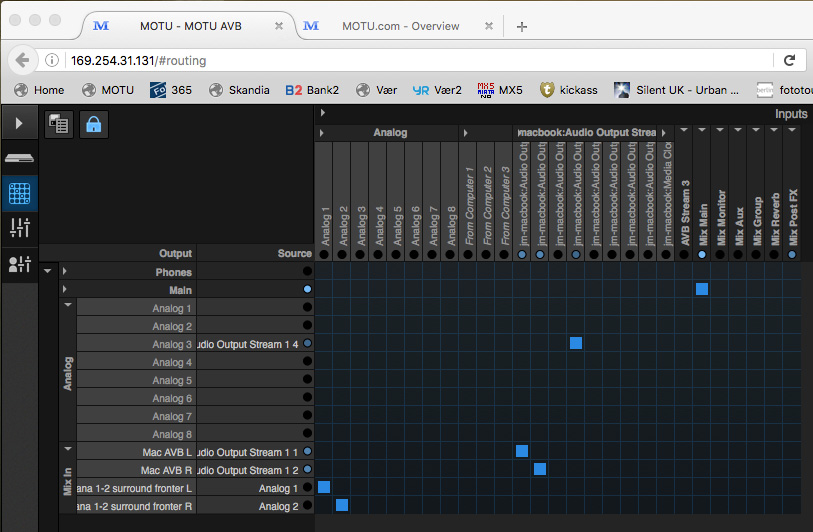This screenshot has height=532, width=813.
Task: Open the kickass bookmark
Action: [x=568, y=90]
